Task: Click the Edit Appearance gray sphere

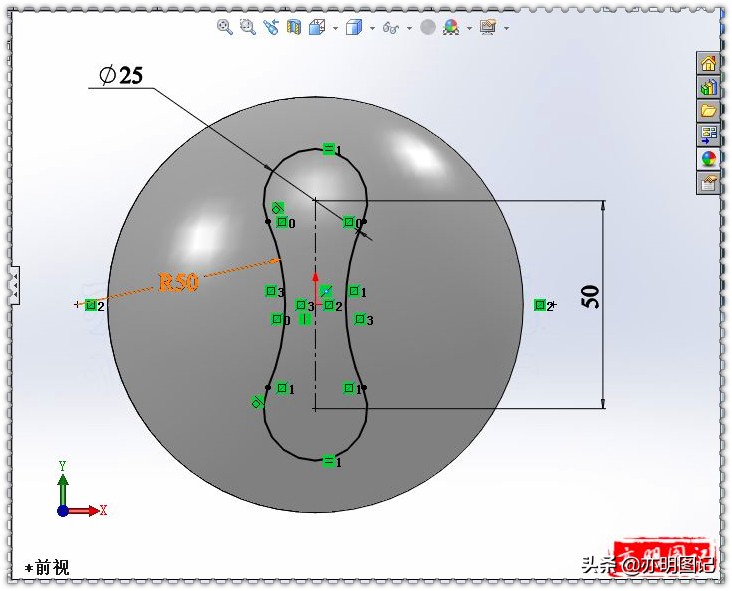Action: click(x=428, y=27)
